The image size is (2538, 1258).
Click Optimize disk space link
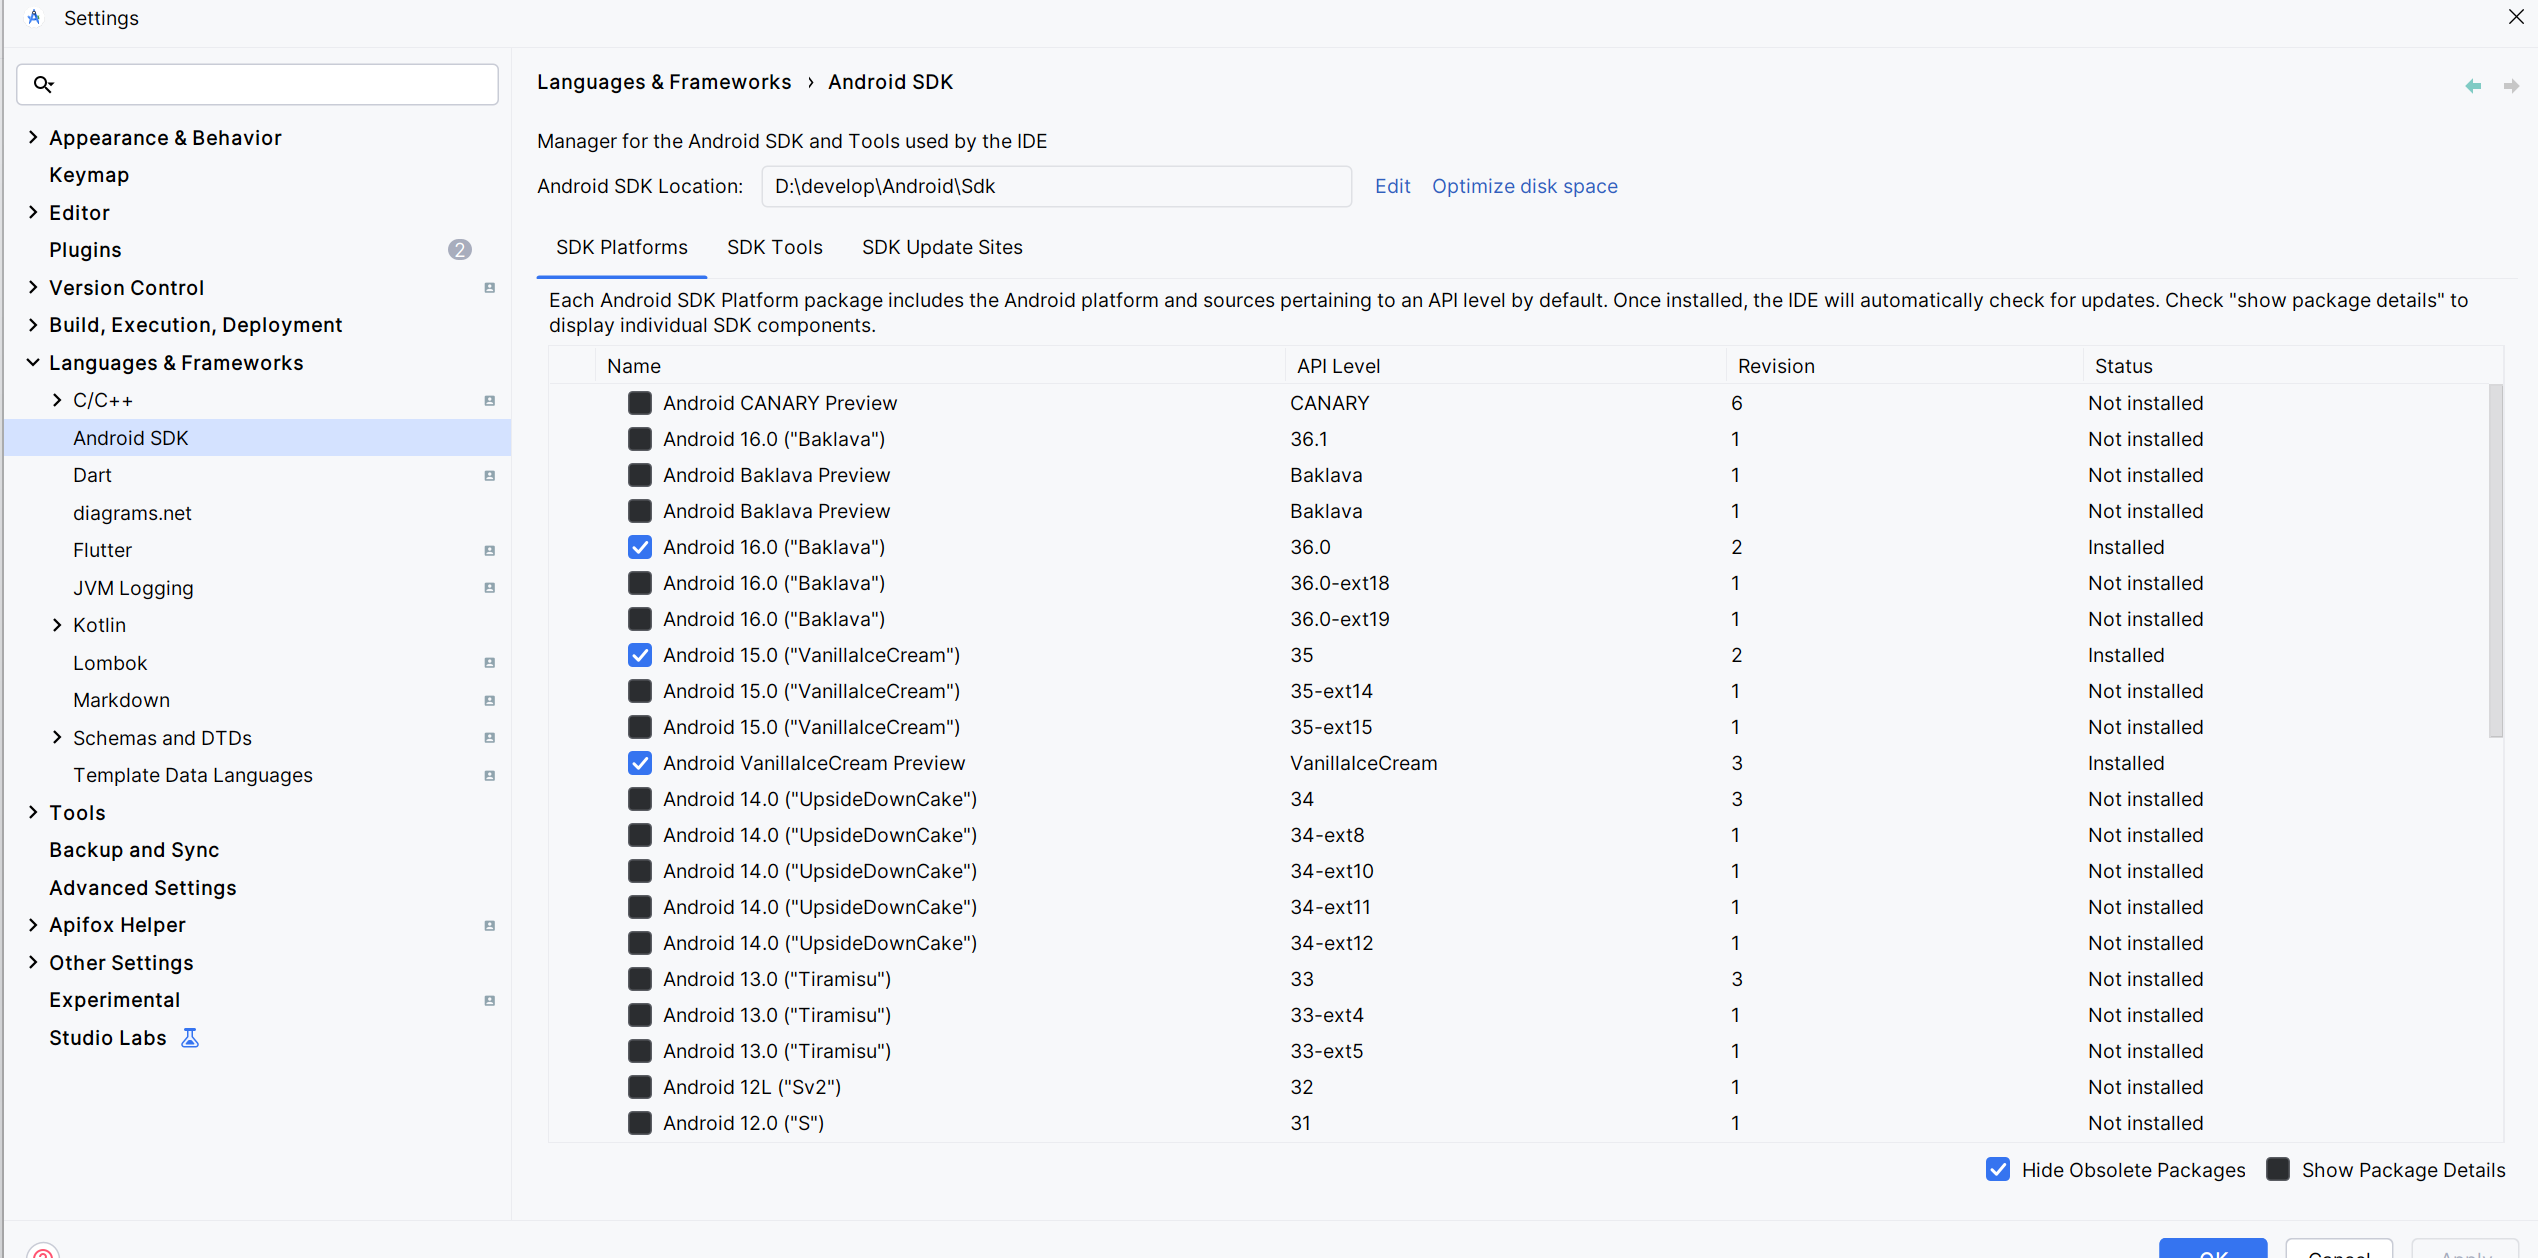tap(1523, 186)
